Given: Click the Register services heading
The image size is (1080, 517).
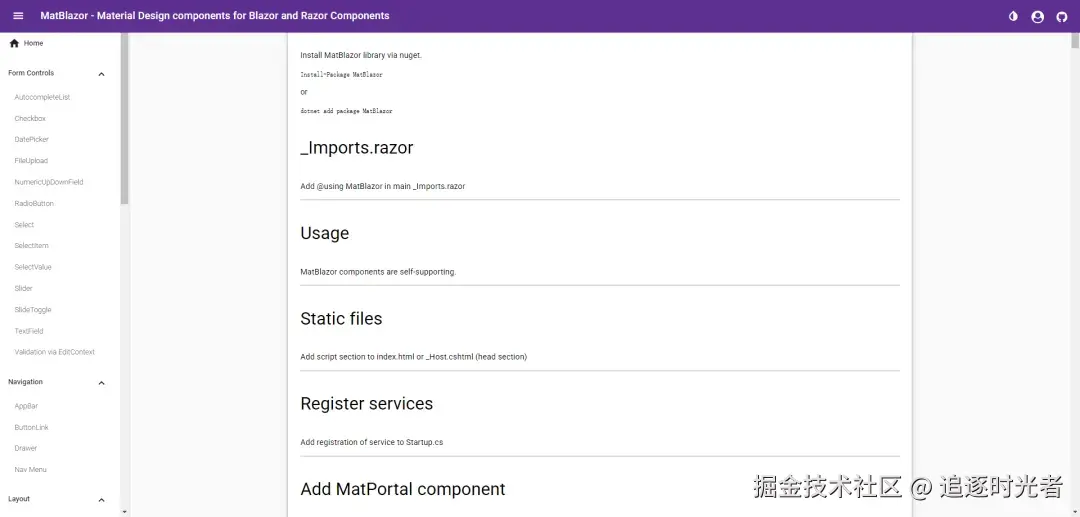Looking at the screenshot, I should (x=366, y=403).
